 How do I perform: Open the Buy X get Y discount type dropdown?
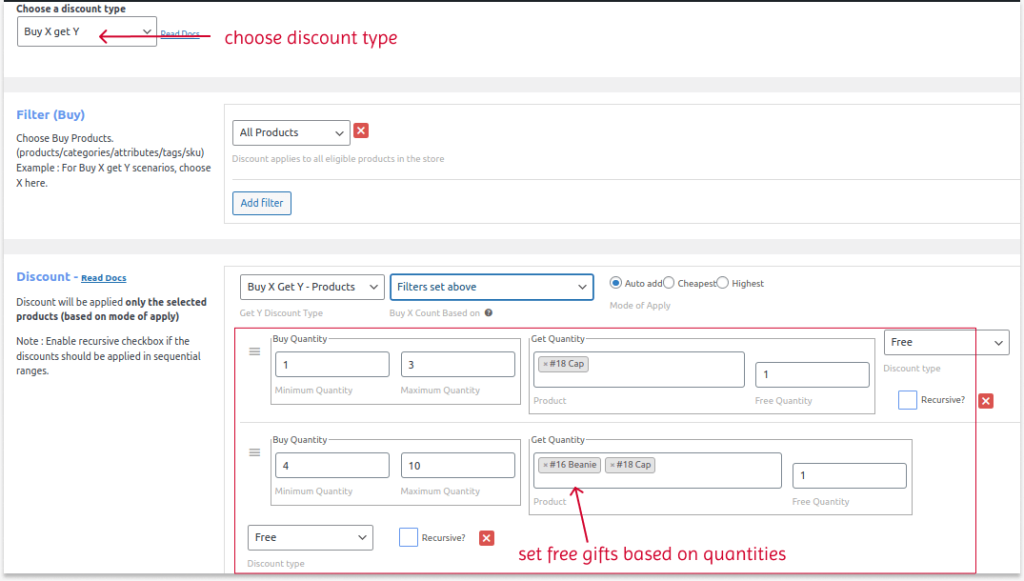click(86, 31)
